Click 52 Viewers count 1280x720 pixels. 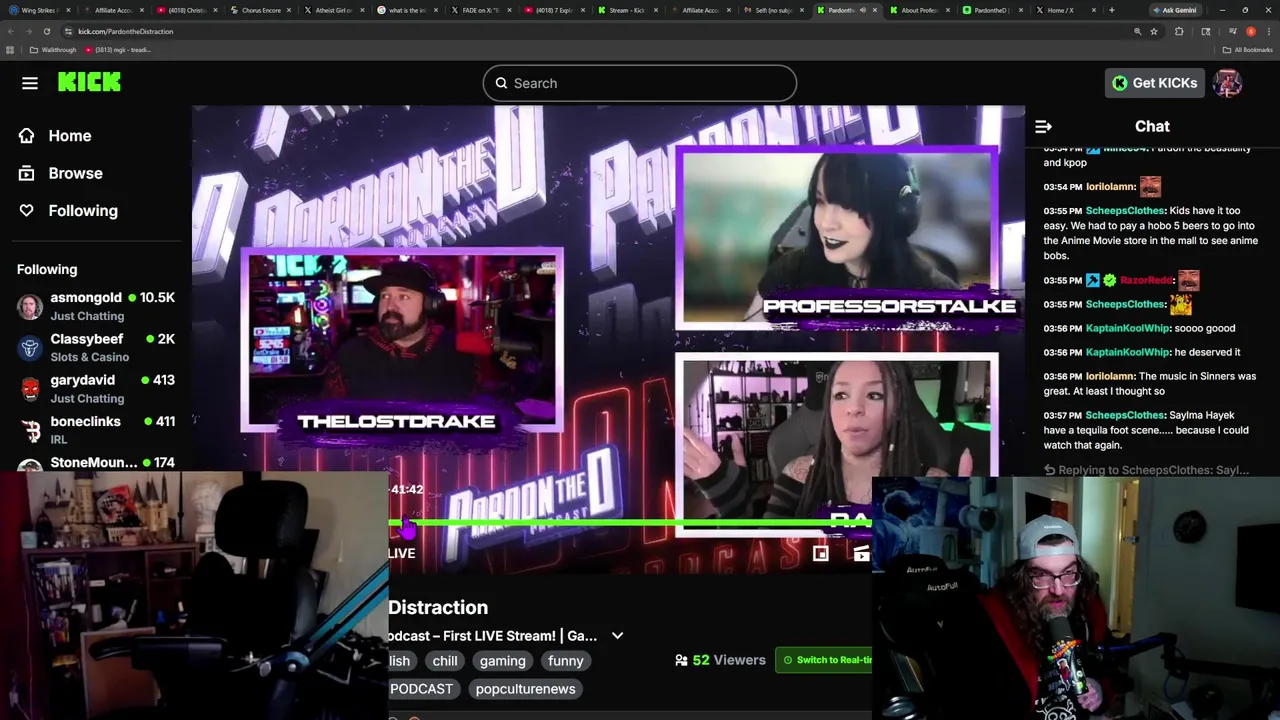pos(720,660)
